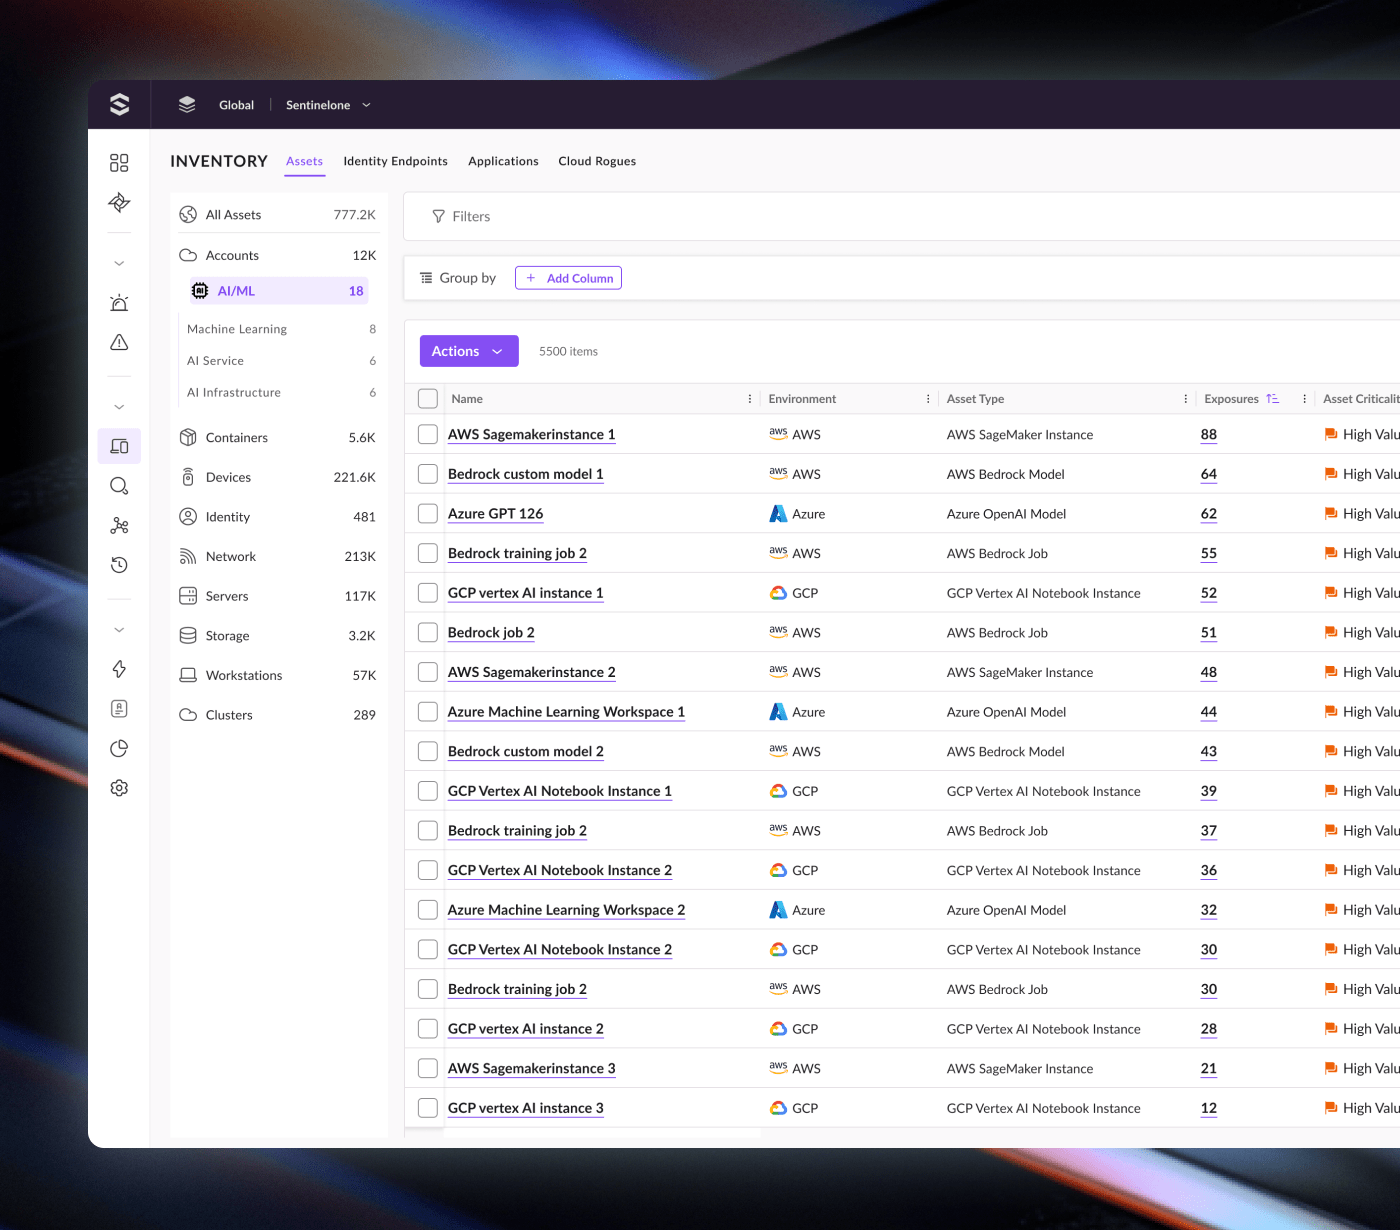This screenshot has height=1230, width=1400.
Task: Switch to the Identity Endpoints tab
Action: (x=395, y=161)
